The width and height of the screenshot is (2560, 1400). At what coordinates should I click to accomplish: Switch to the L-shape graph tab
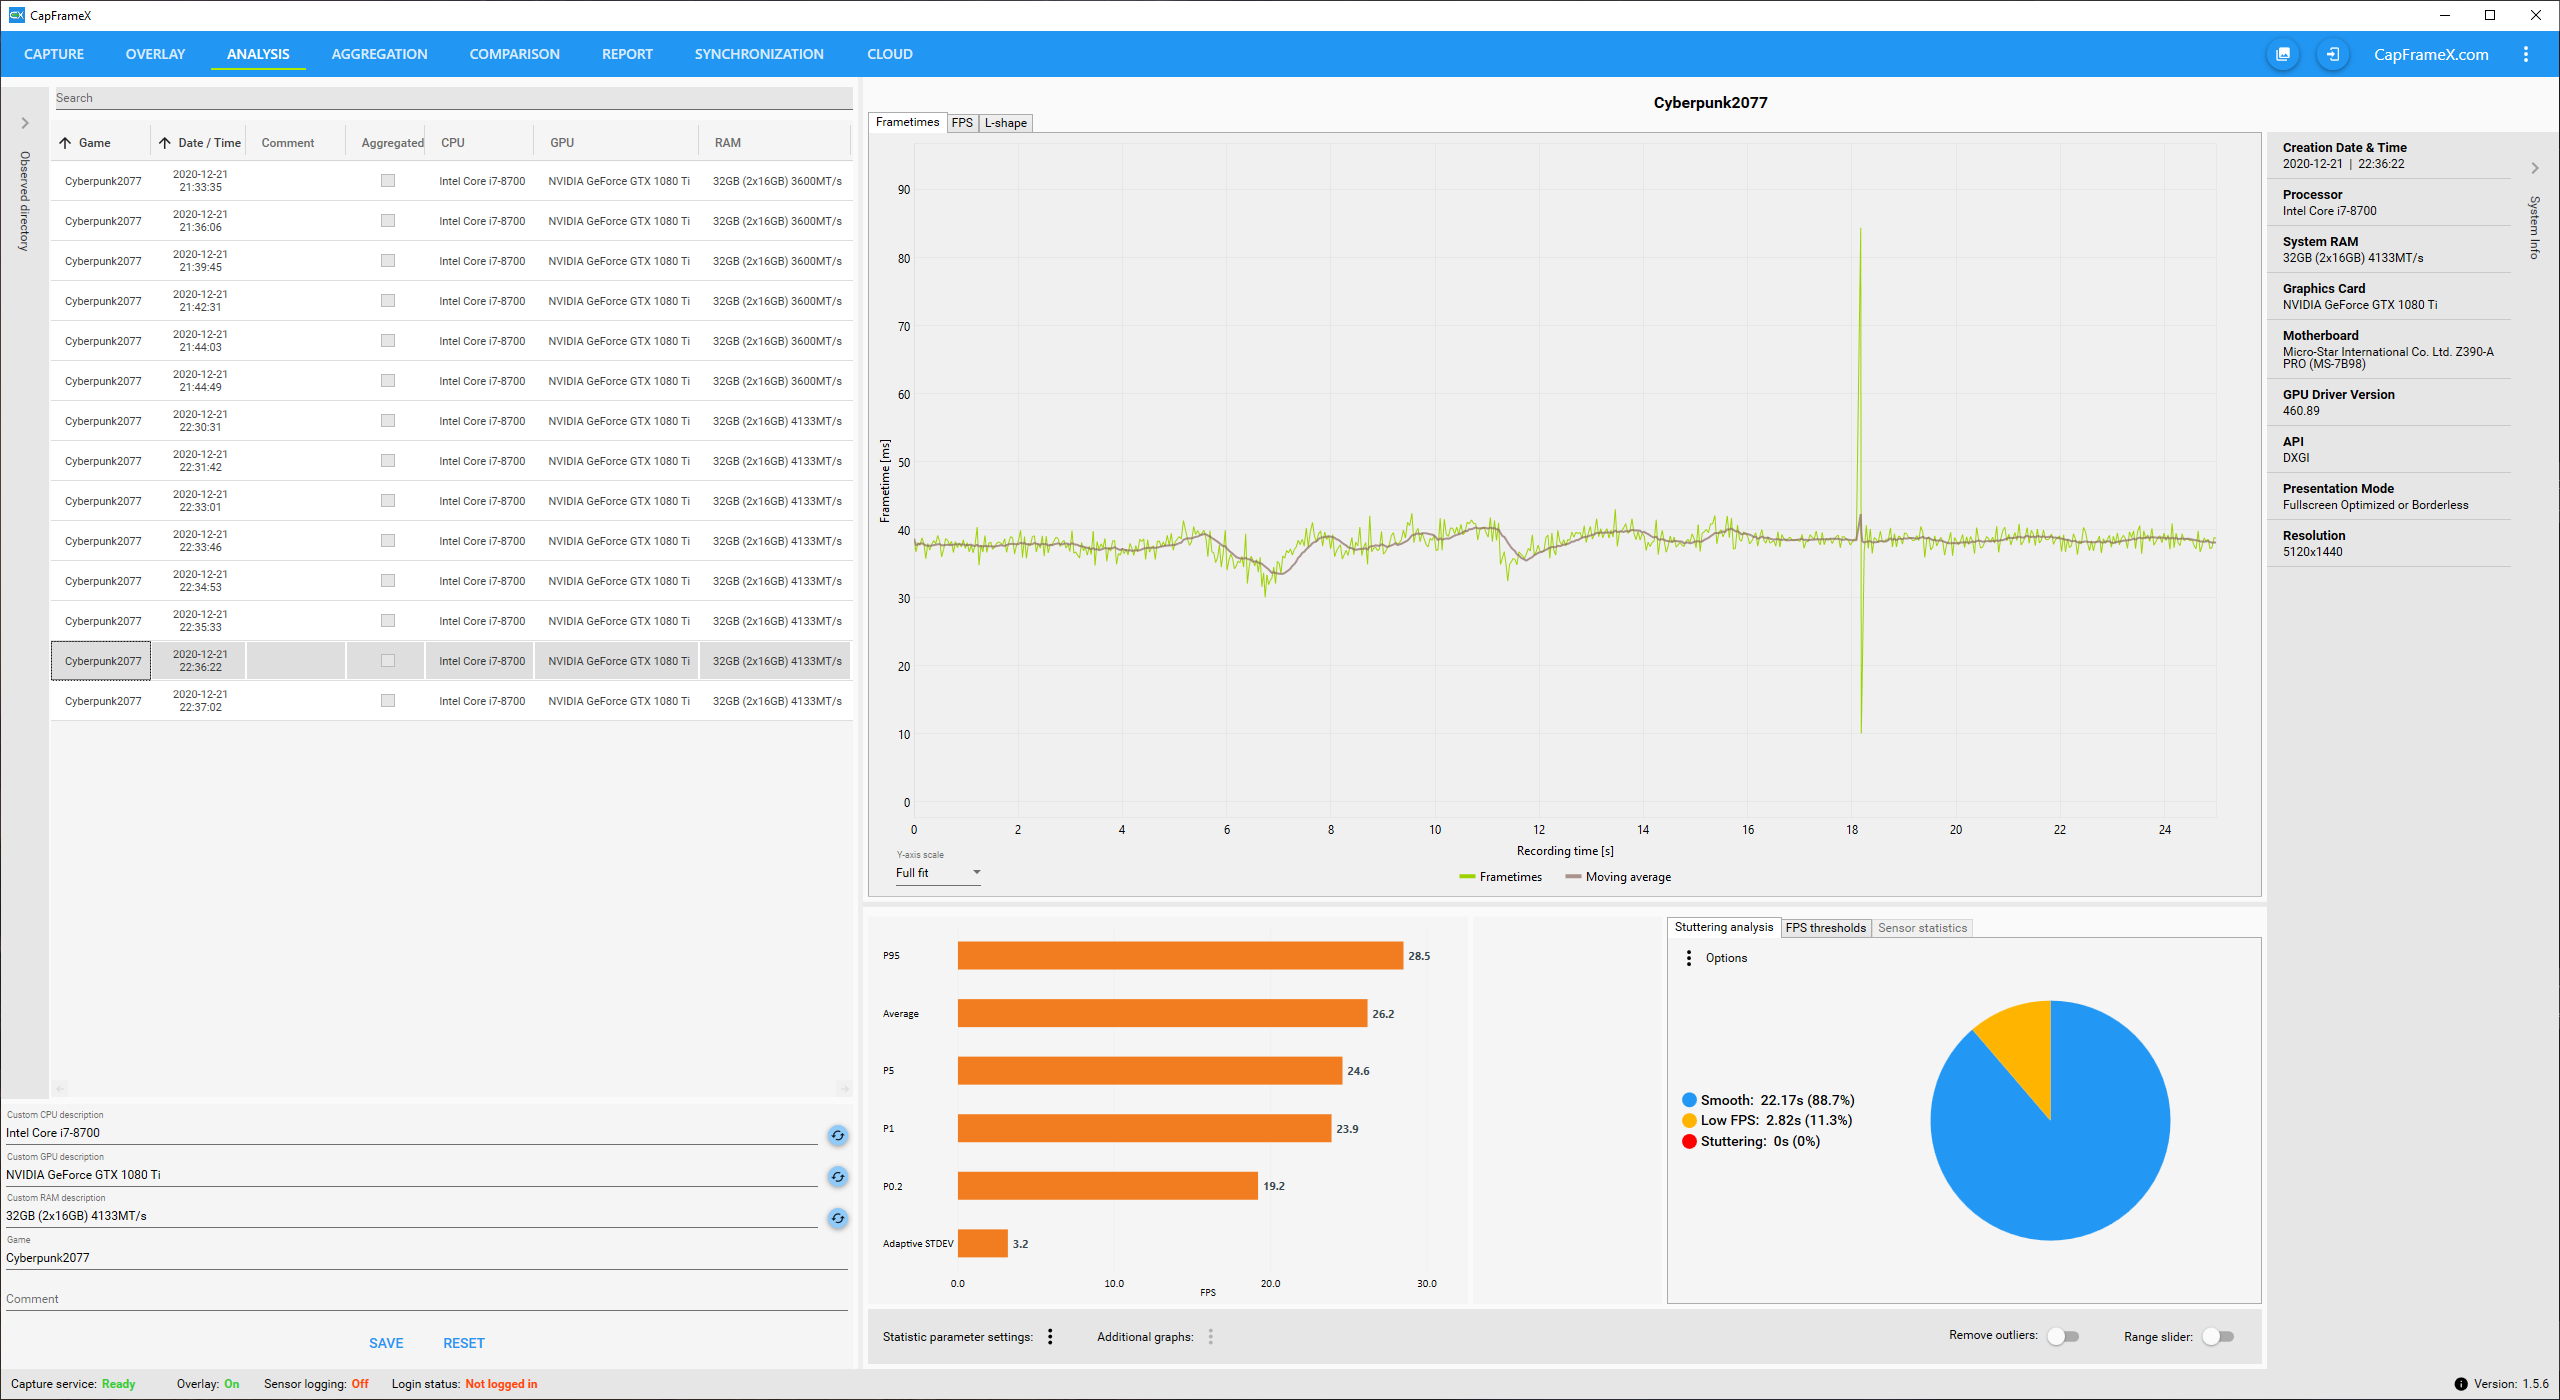(1005, 123)
